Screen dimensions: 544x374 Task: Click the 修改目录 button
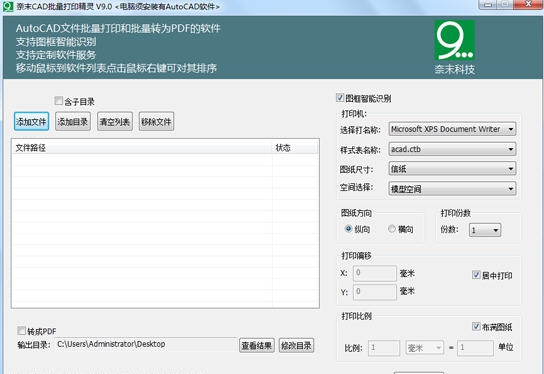click(296, 346)
